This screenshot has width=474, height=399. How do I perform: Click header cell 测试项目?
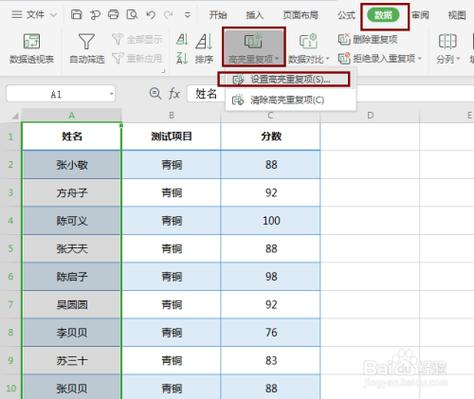click(171, 136)
